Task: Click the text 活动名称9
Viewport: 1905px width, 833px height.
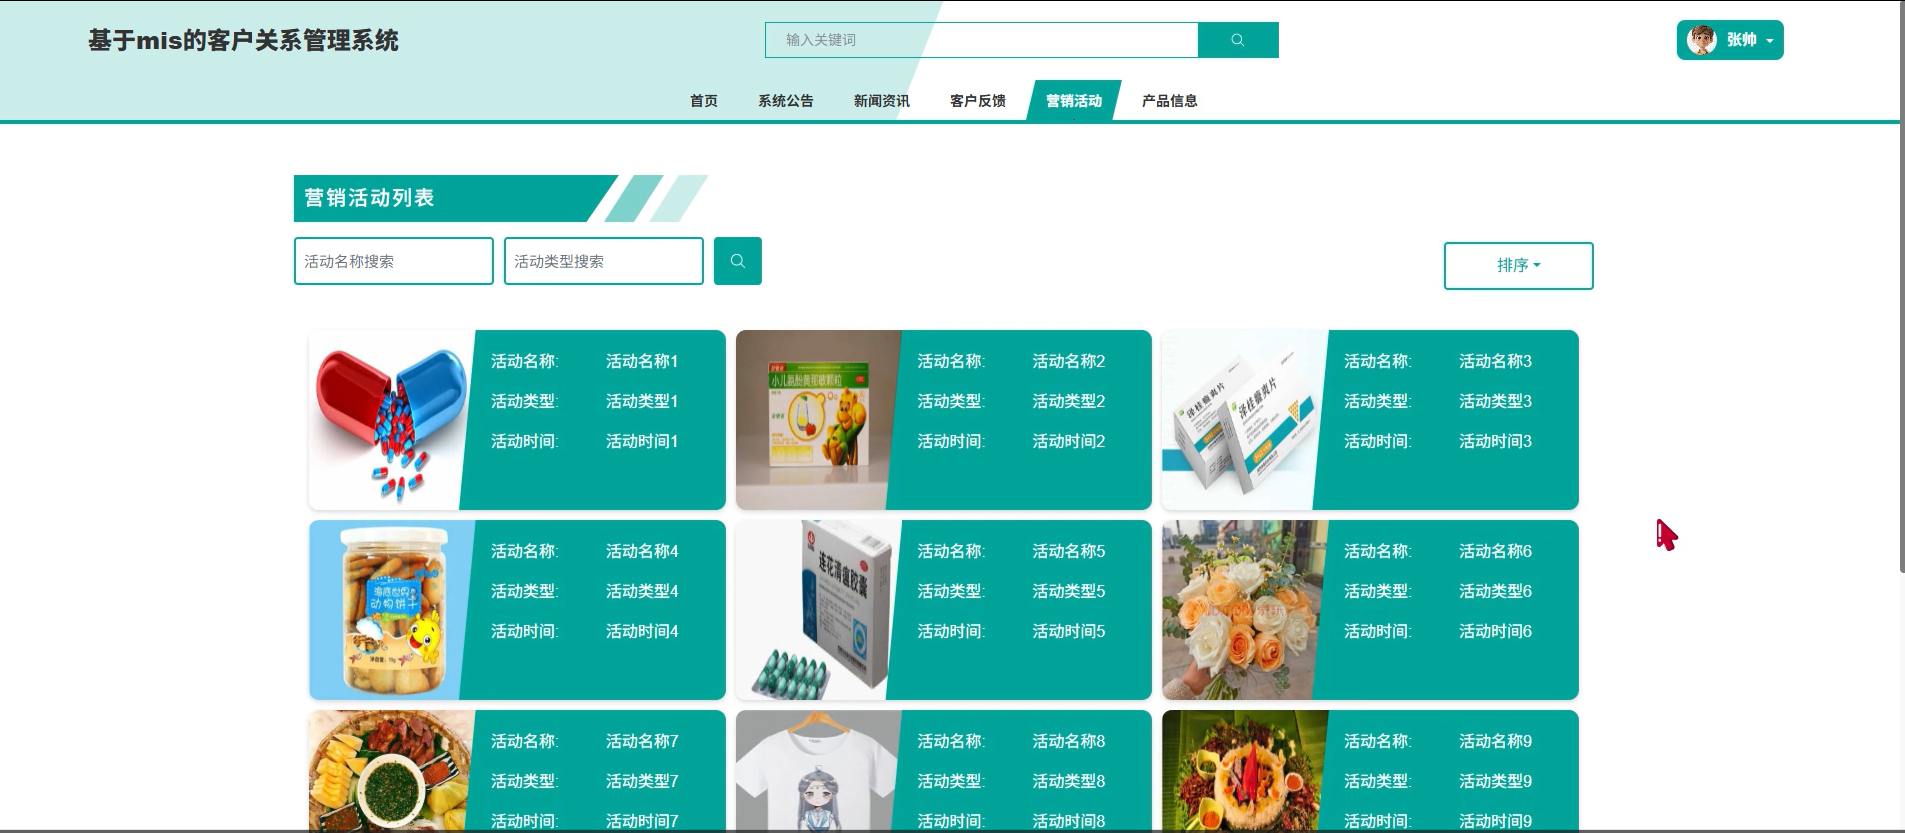Action: pos(1495,741)
